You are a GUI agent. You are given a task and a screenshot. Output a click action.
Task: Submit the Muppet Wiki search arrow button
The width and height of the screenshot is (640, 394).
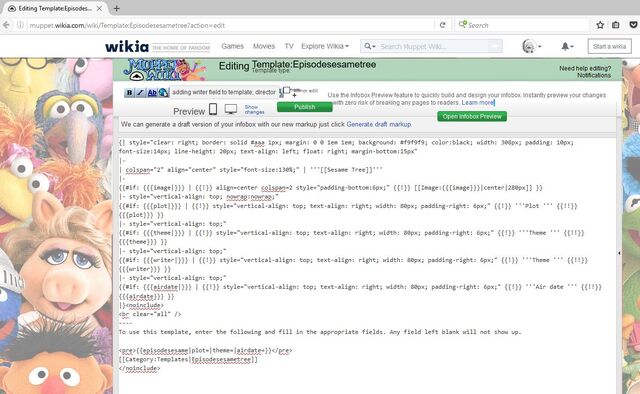496,47
